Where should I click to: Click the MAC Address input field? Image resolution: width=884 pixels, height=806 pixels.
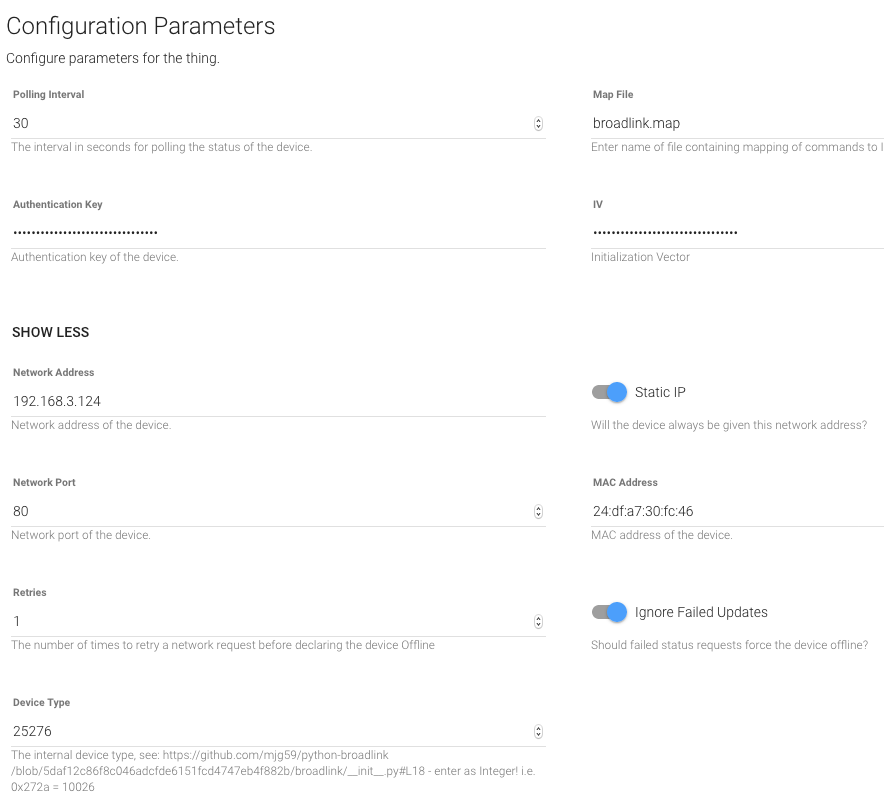coord(736,512)
